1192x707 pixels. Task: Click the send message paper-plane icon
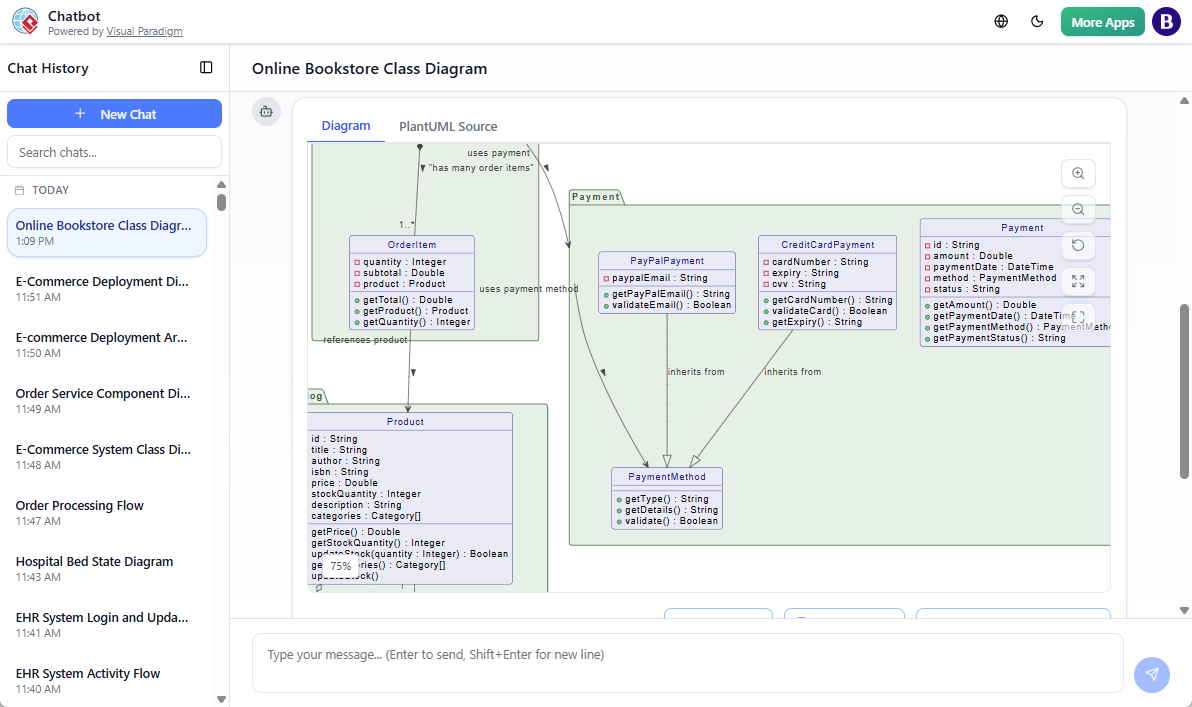click(x=1151, y=674)
